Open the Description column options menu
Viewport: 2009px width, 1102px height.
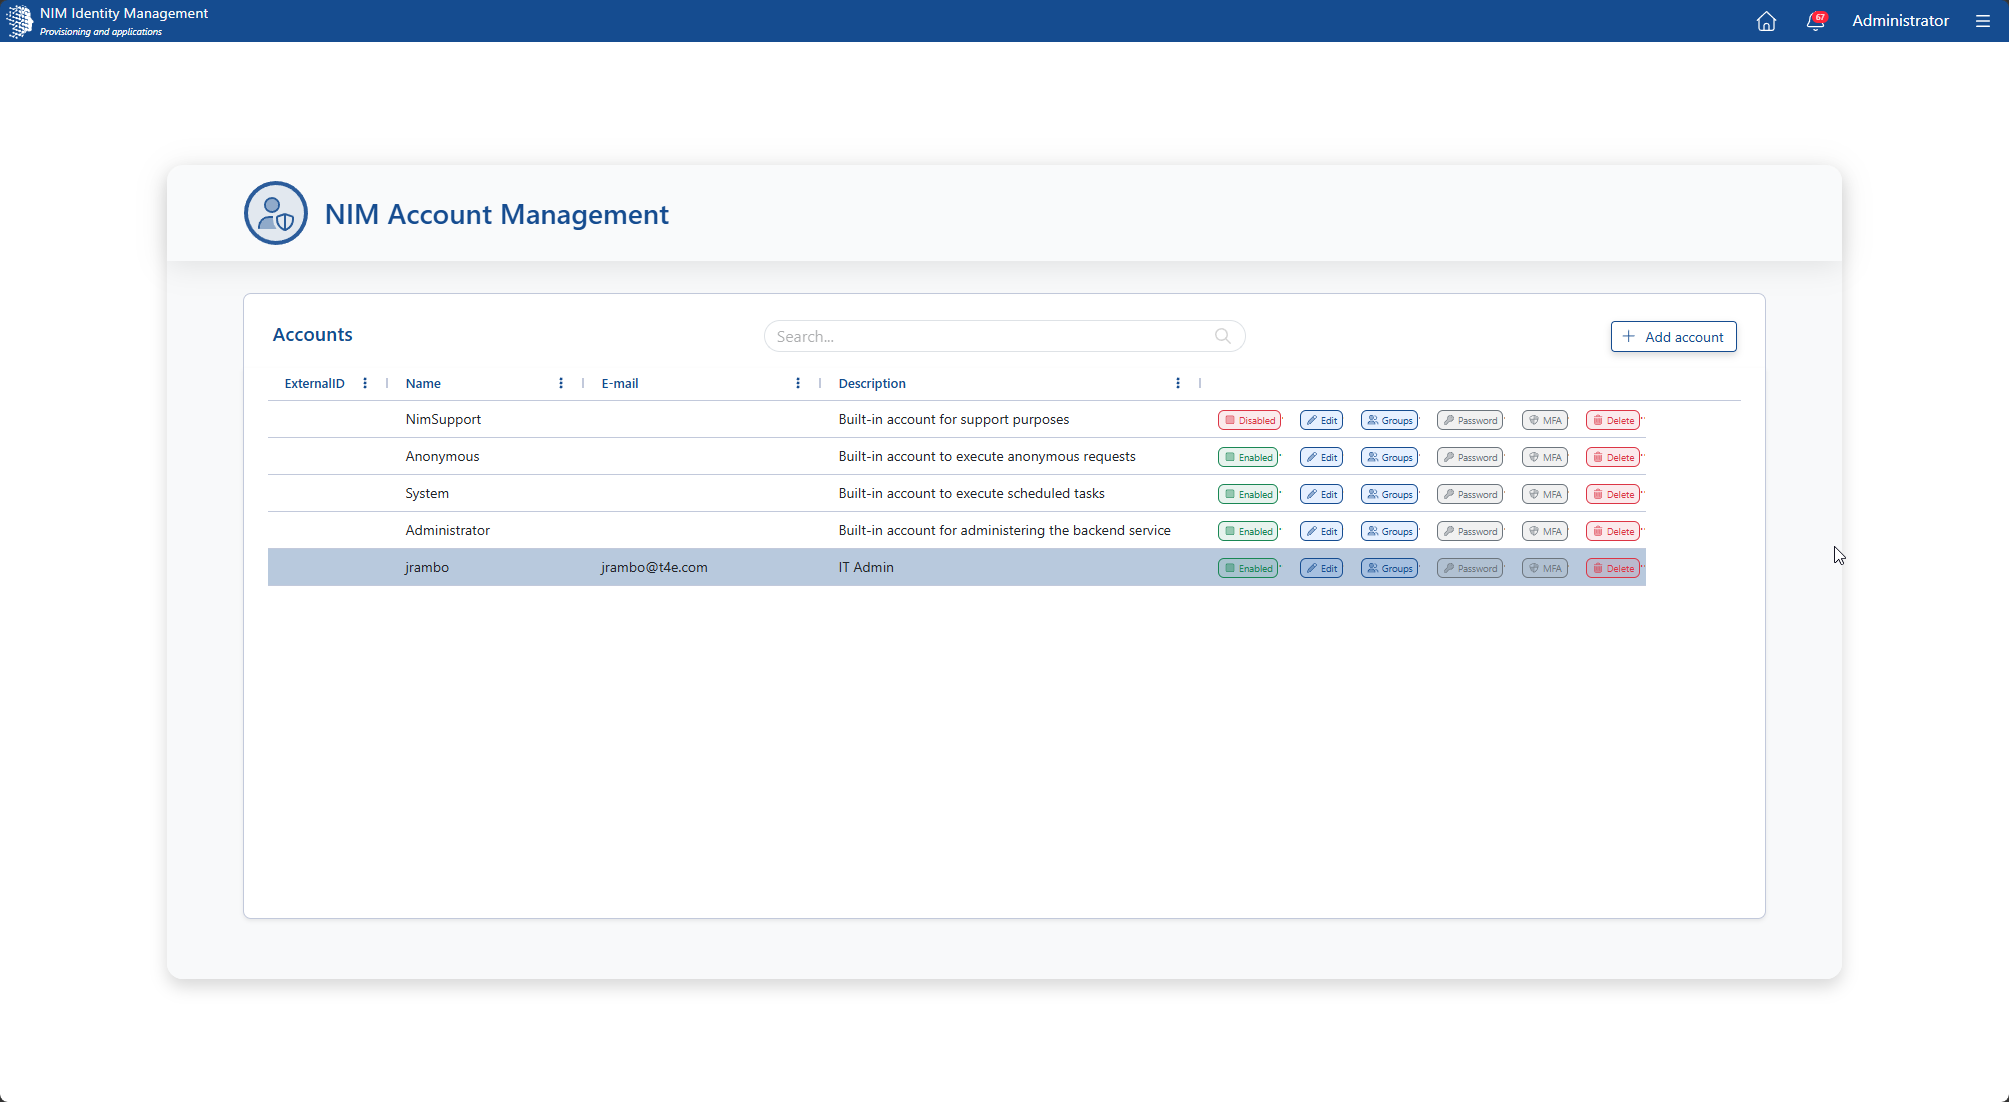[1178, 383]
